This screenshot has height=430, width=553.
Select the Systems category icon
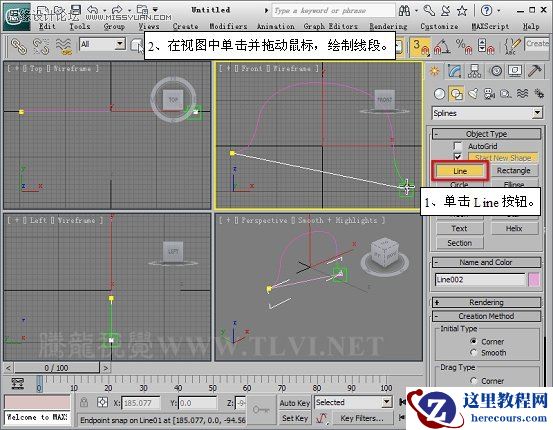(x=539, y=94)
